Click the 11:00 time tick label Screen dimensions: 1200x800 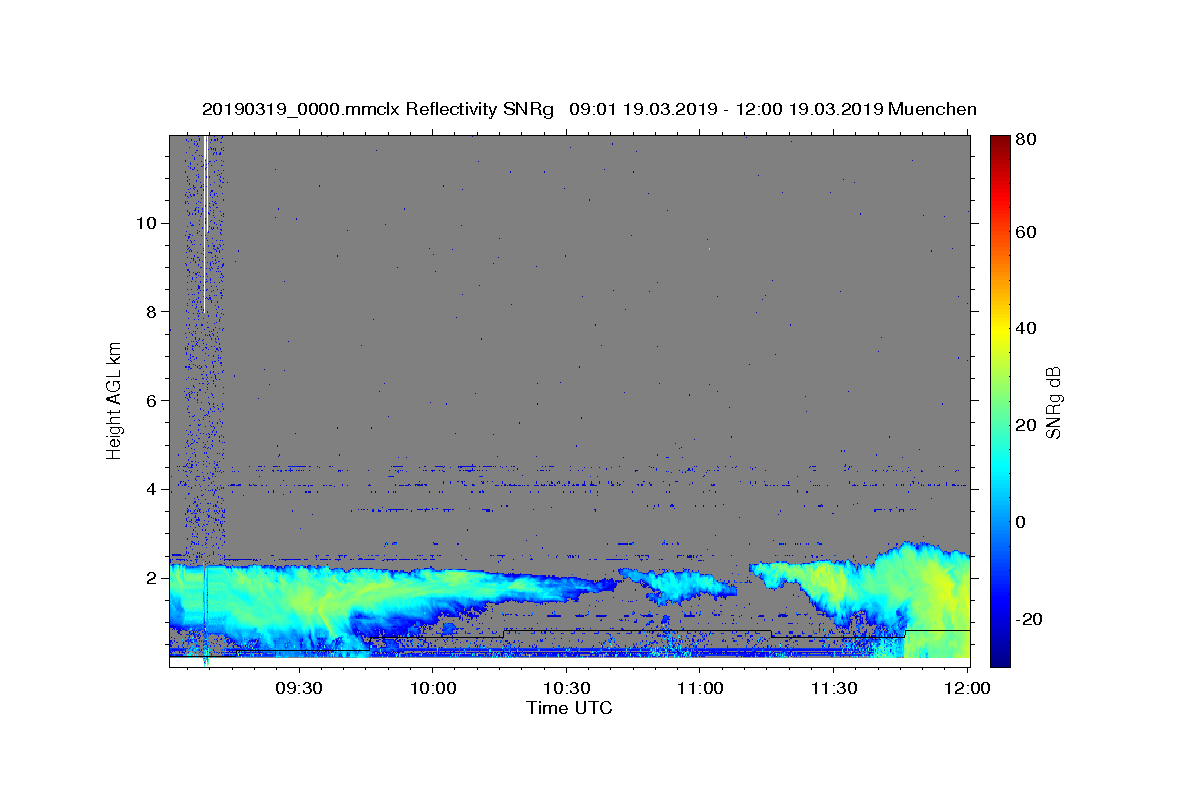coord(700,688)
